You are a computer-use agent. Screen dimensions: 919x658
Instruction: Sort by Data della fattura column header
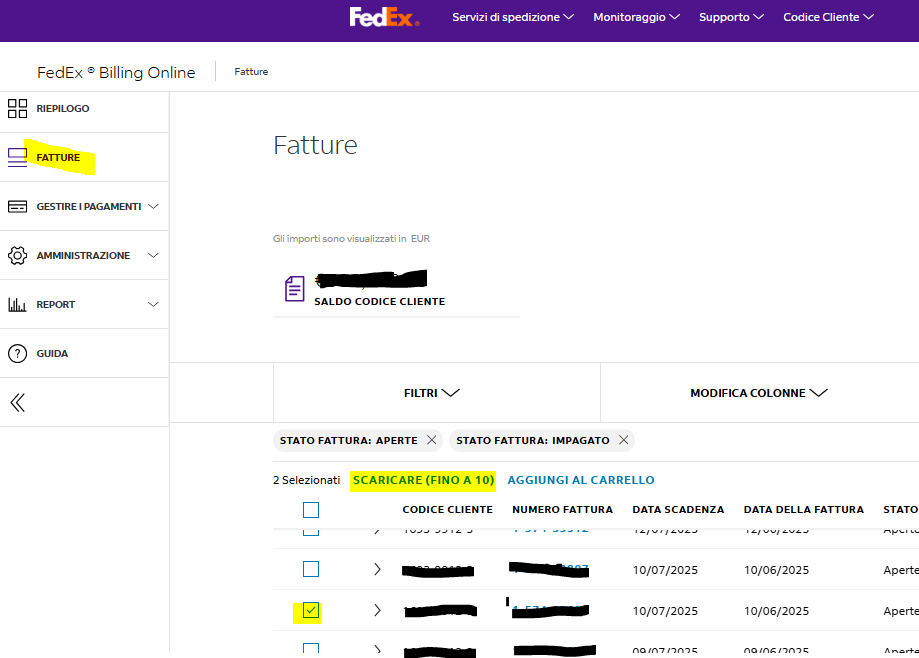pyautogui.click(x=804, y=509)
